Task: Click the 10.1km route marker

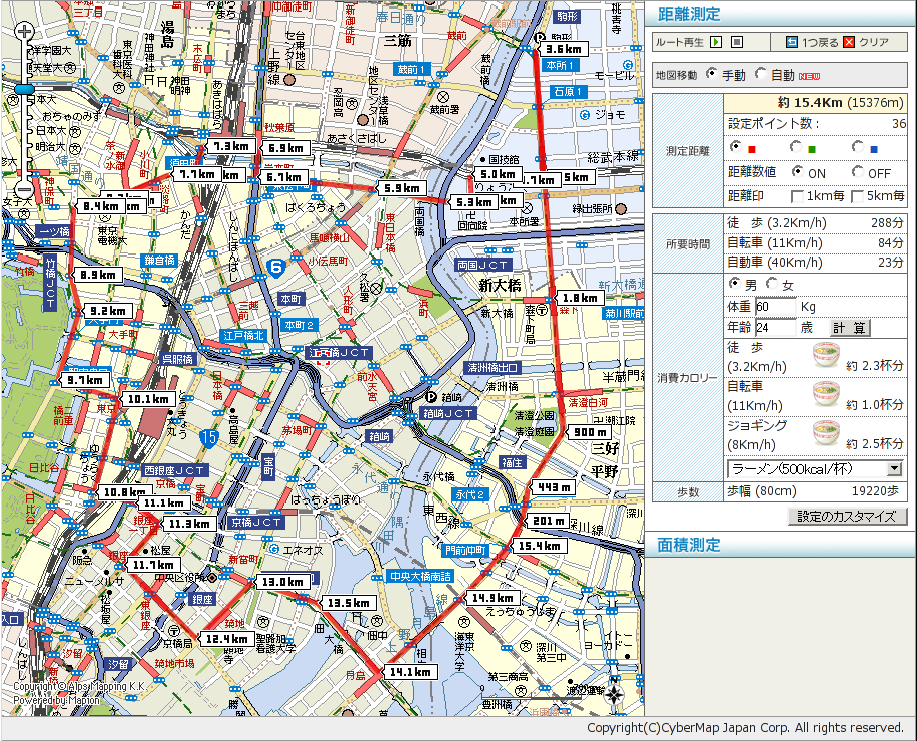Action: 148,399
